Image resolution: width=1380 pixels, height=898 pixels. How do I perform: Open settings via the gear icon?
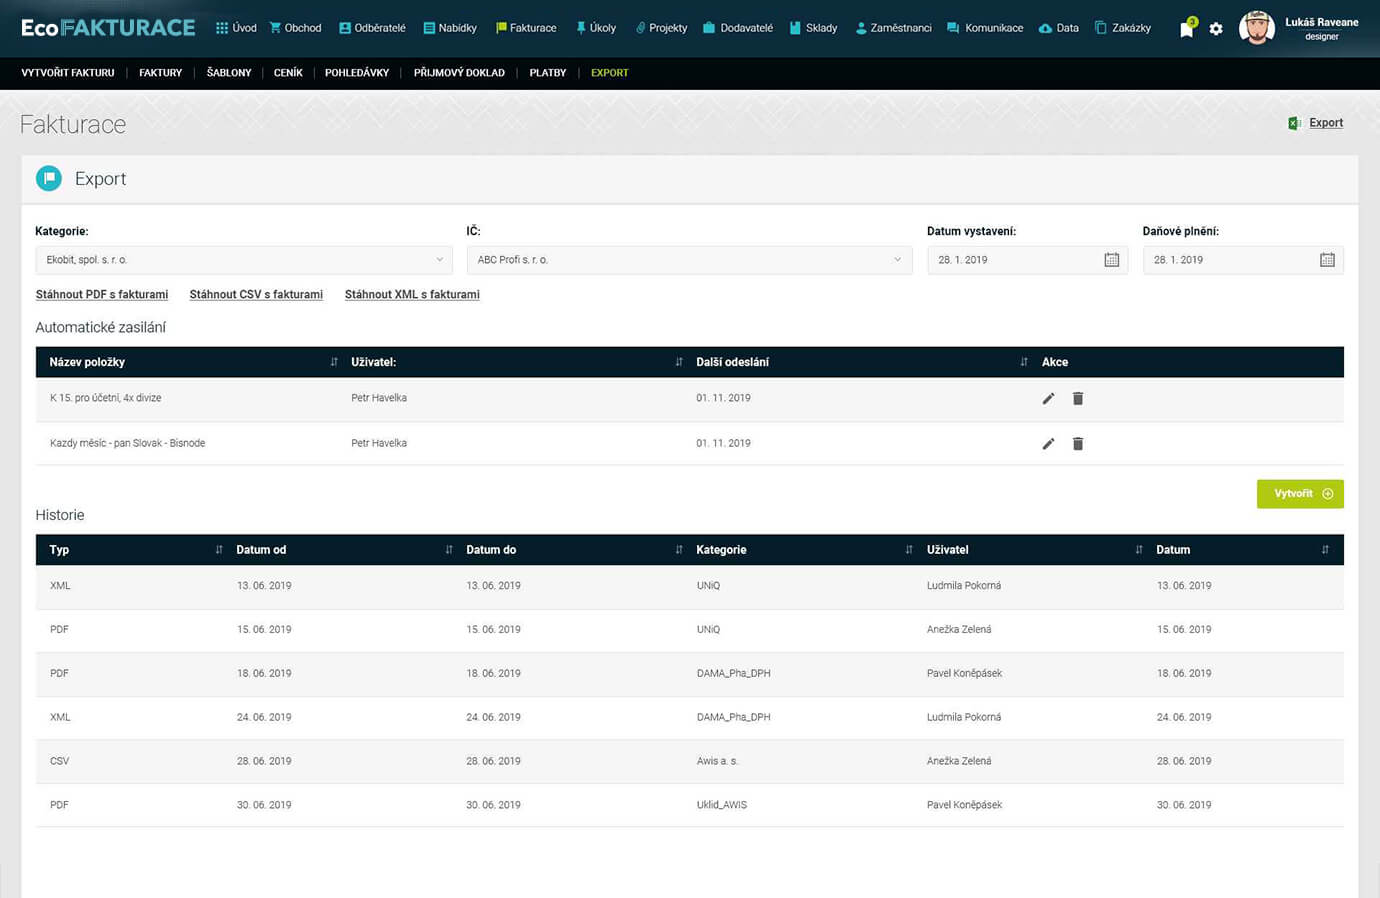click(x=1216, y=29)
